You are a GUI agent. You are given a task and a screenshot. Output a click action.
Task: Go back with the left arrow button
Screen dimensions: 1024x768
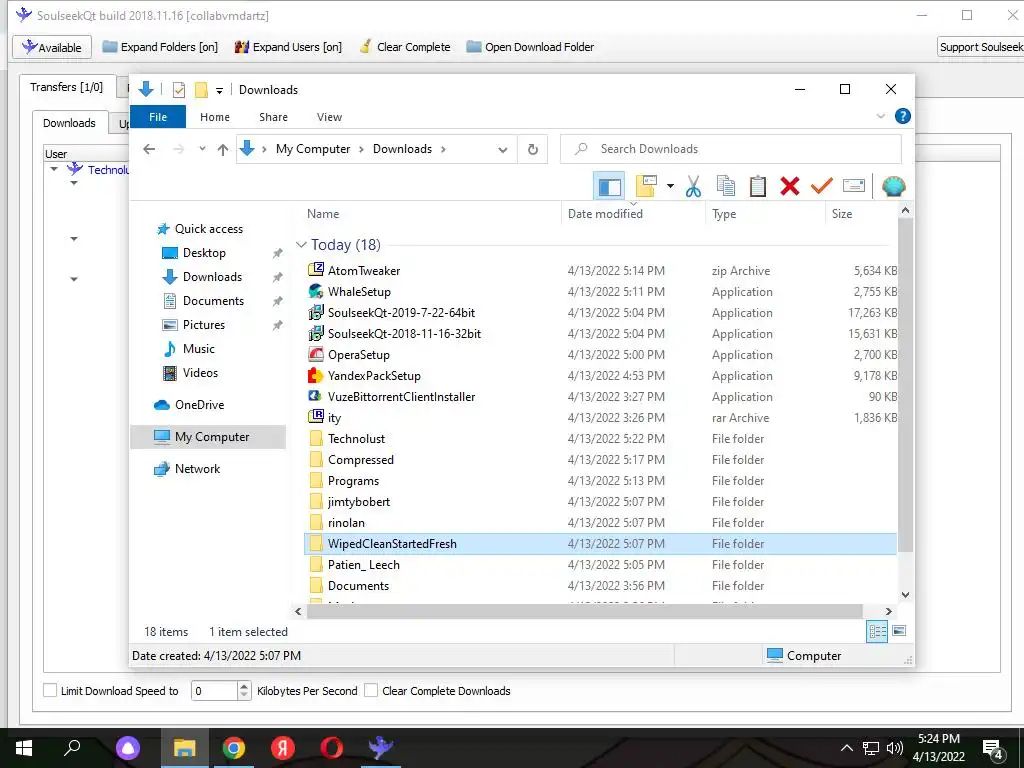point(149,150)
